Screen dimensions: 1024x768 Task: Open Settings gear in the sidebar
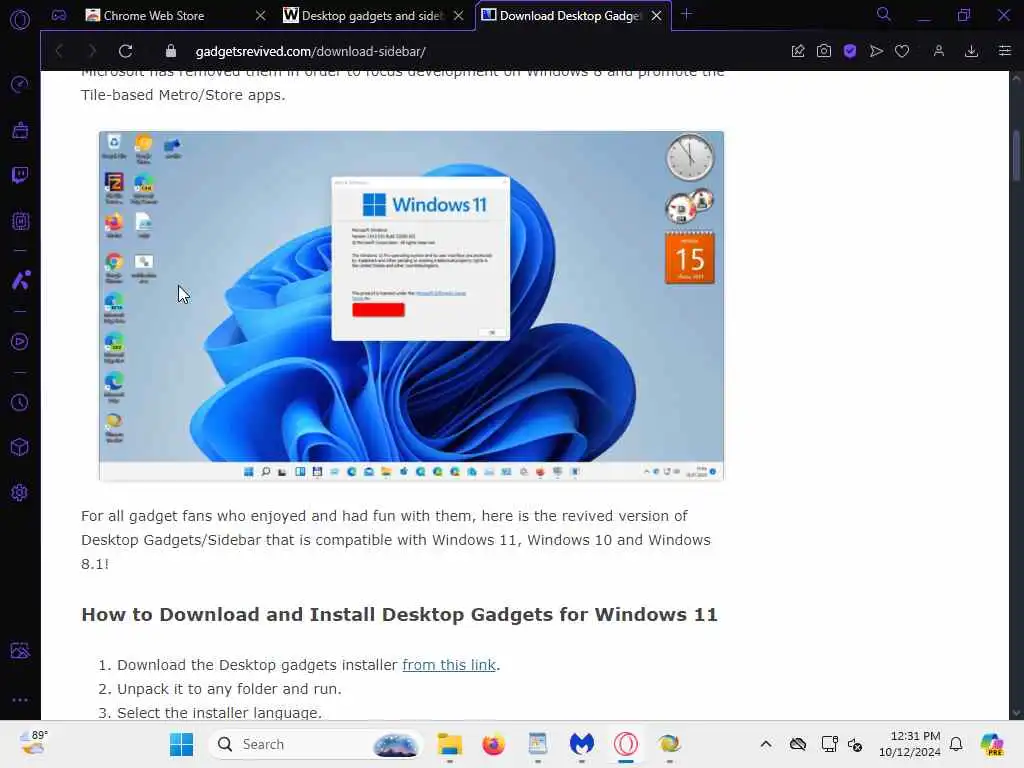pyautogui.click(x=20, y=492)
